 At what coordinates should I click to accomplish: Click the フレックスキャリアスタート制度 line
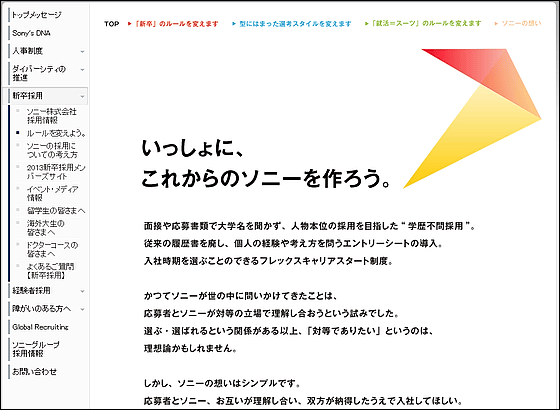coord(269,261)
